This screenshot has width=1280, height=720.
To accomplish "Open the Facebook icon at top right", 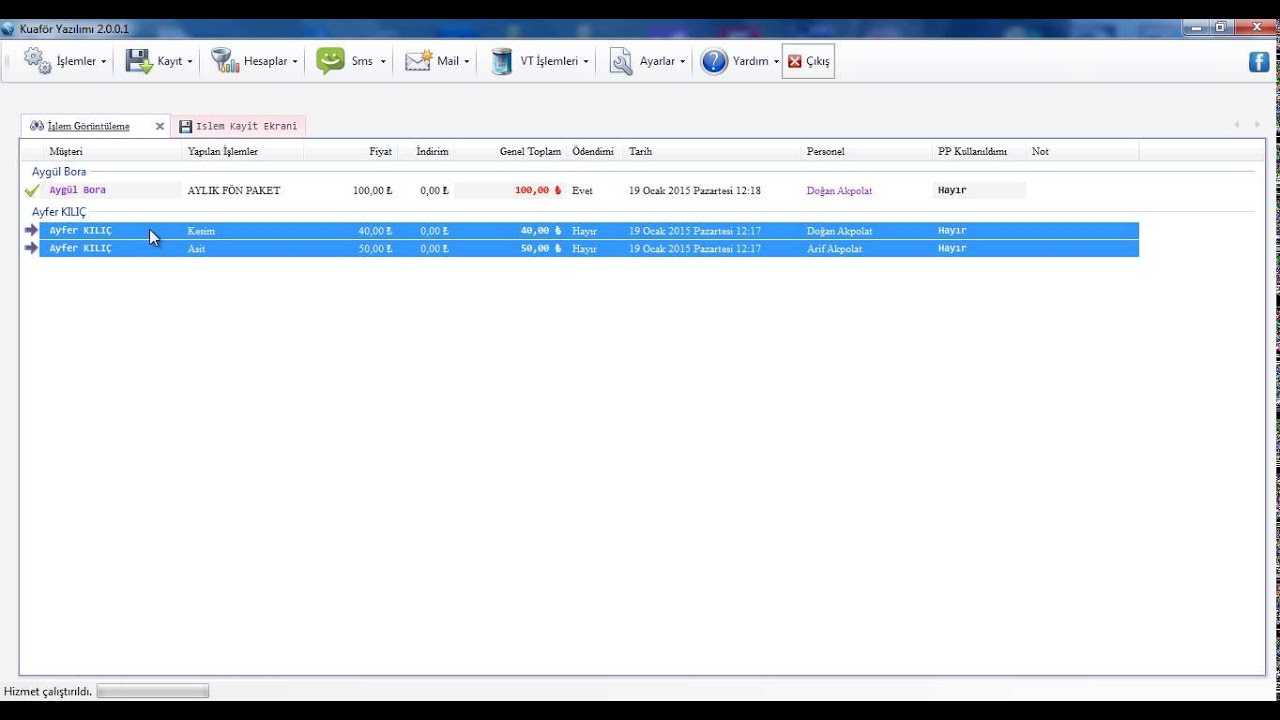I will coord(1259,62).
